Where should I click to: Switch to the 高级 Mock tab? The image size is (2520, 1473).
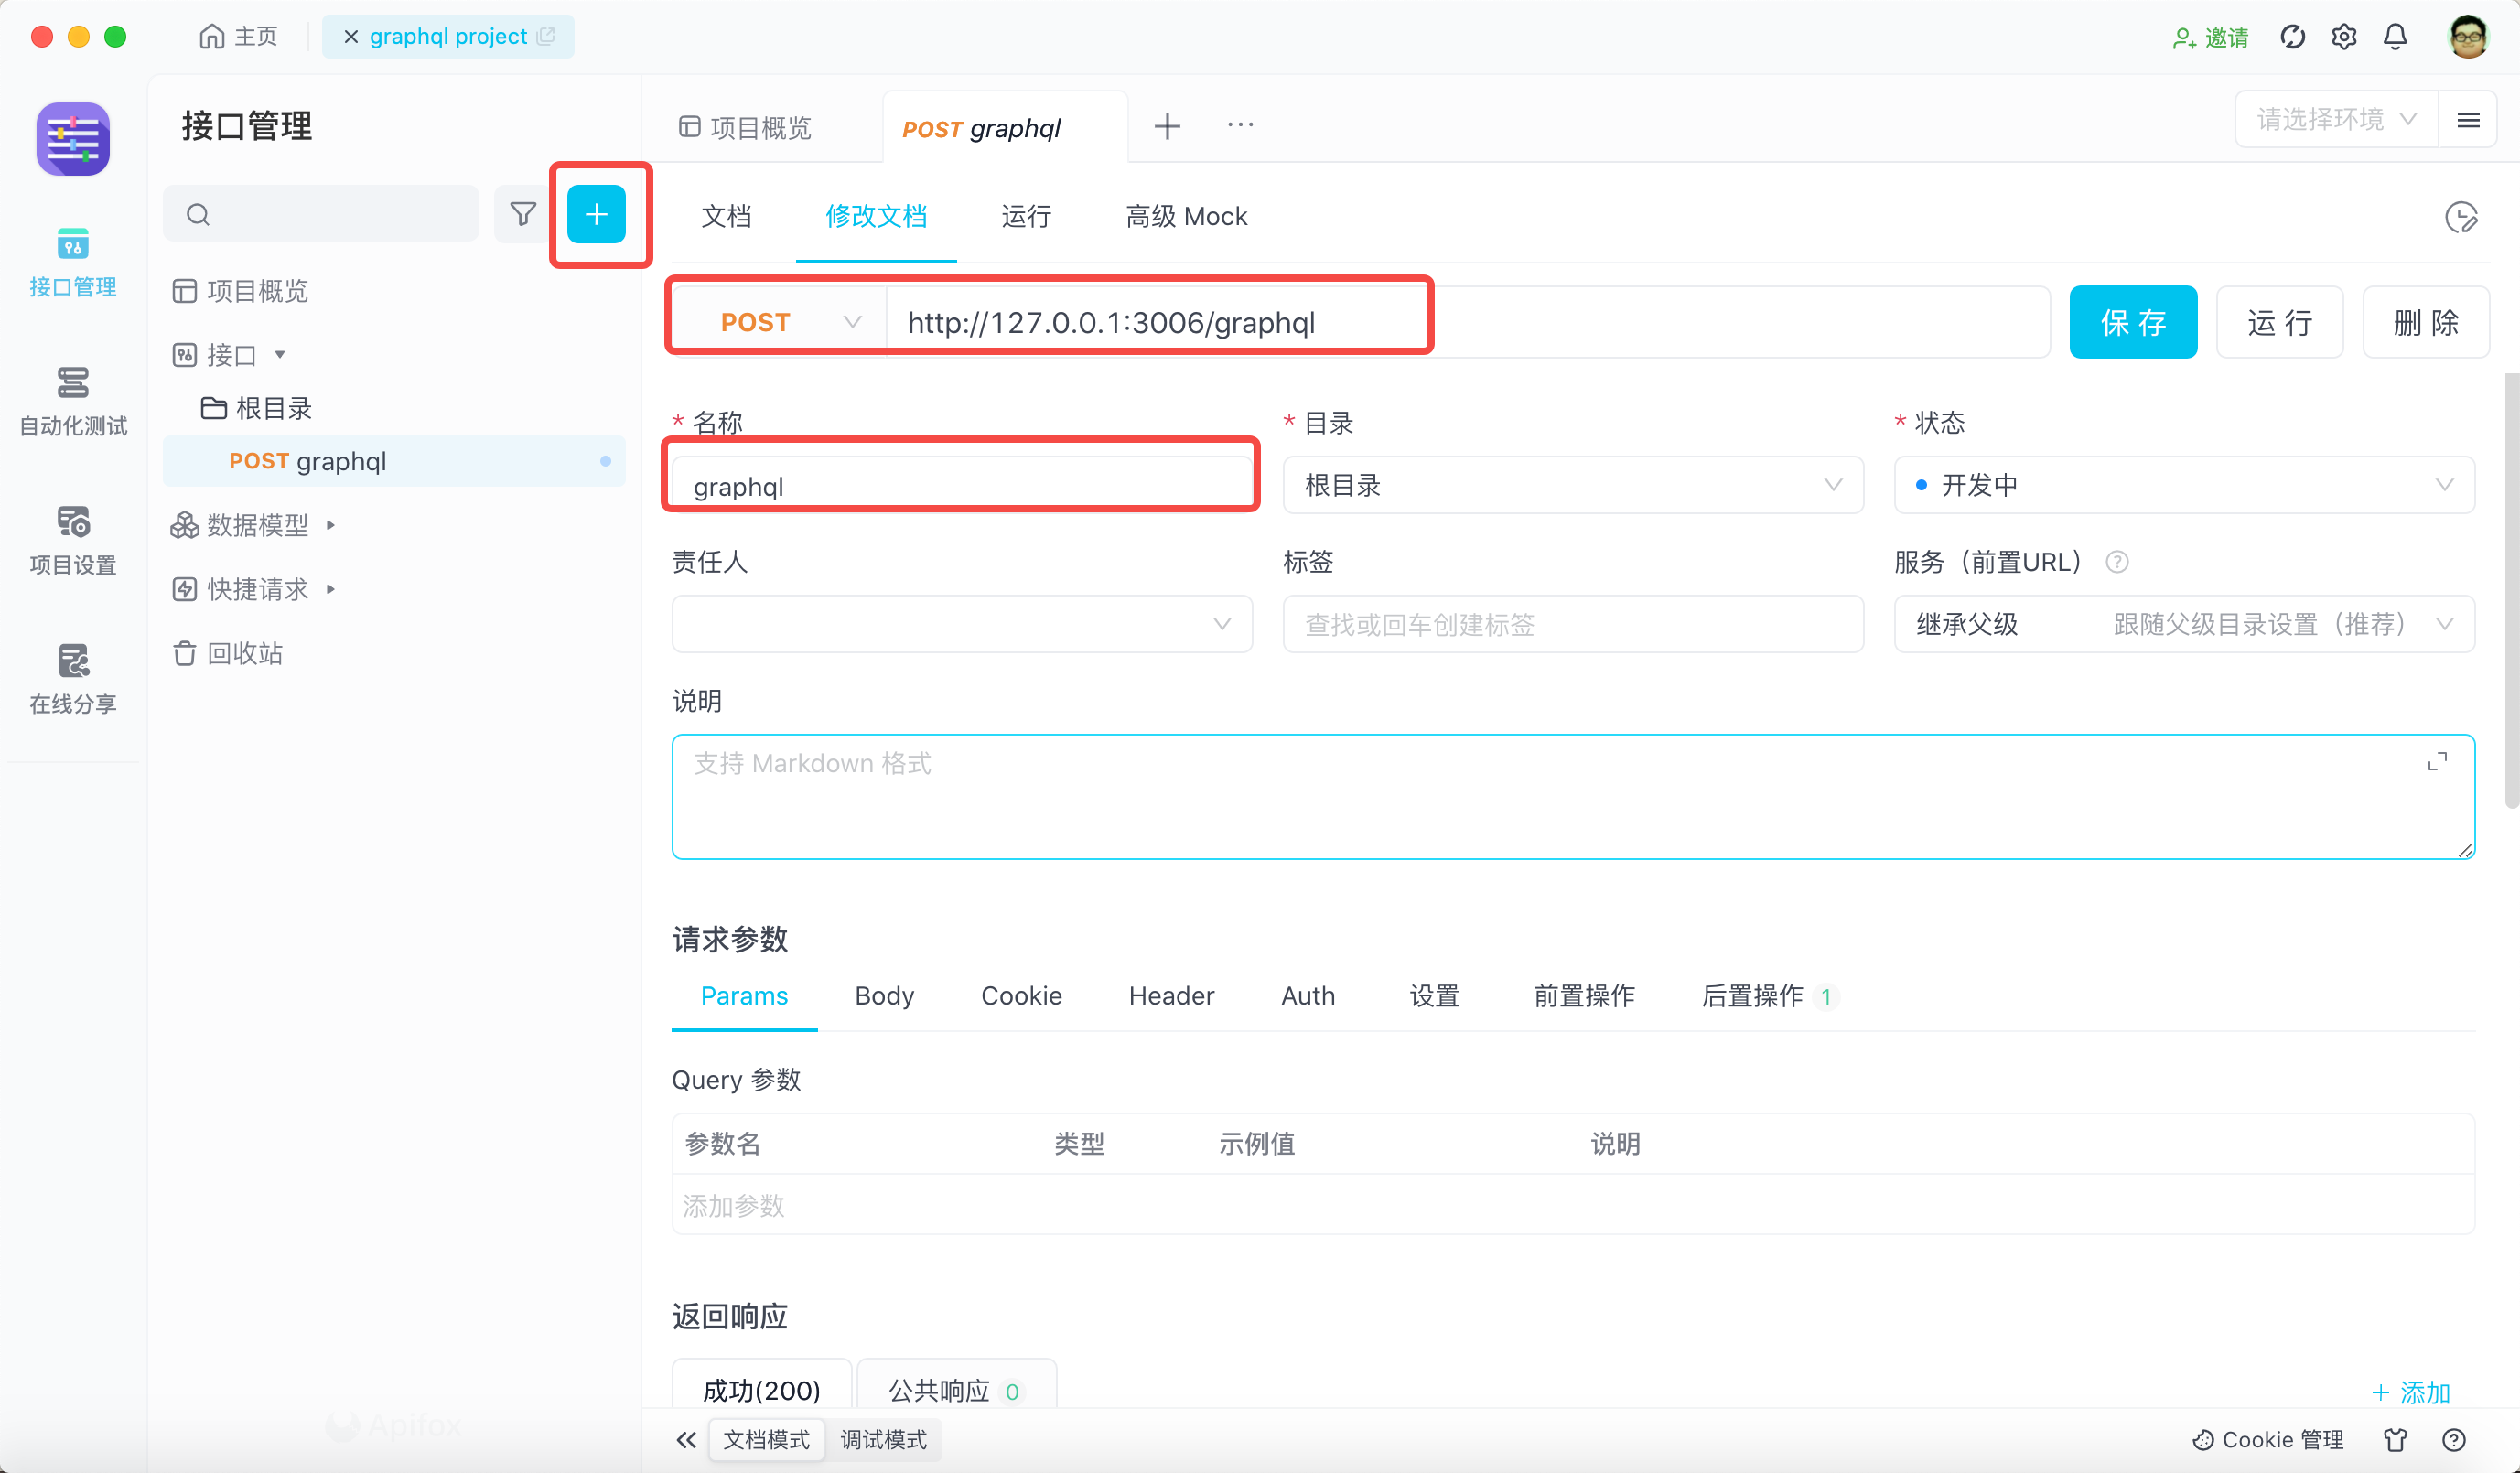click(x=1186, y=216)
